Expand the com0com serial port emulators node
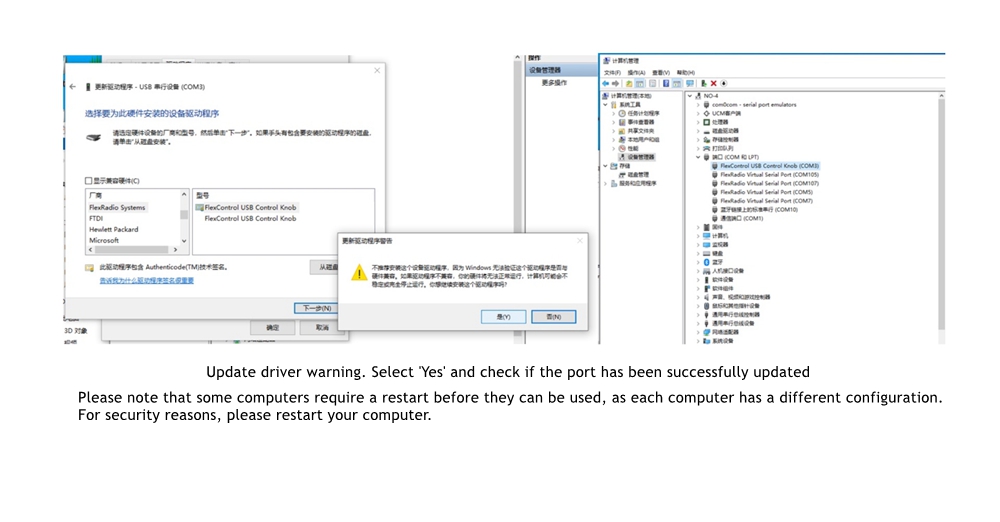The width and height of the screenshot is (1000, 522). click(x=697, y=105)
